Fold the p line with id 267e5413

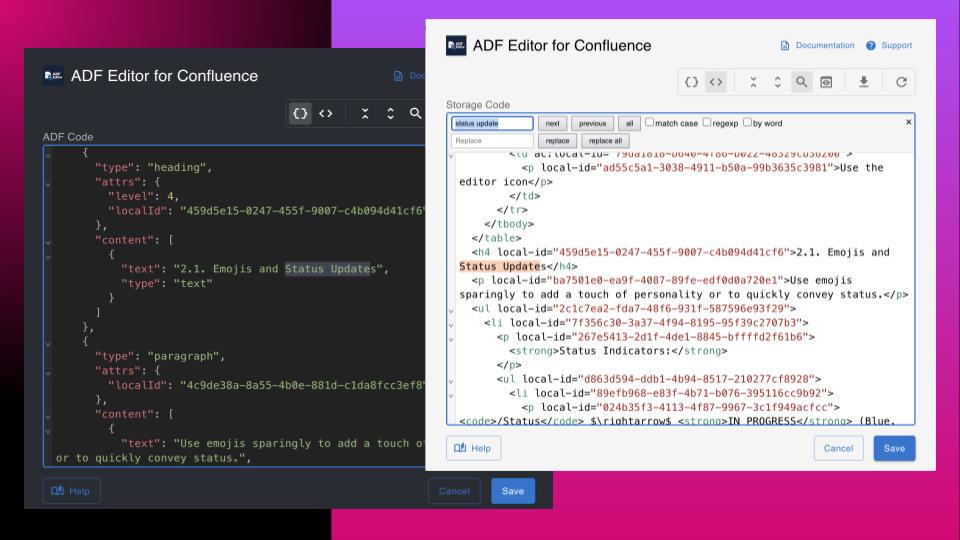point(452,339)
